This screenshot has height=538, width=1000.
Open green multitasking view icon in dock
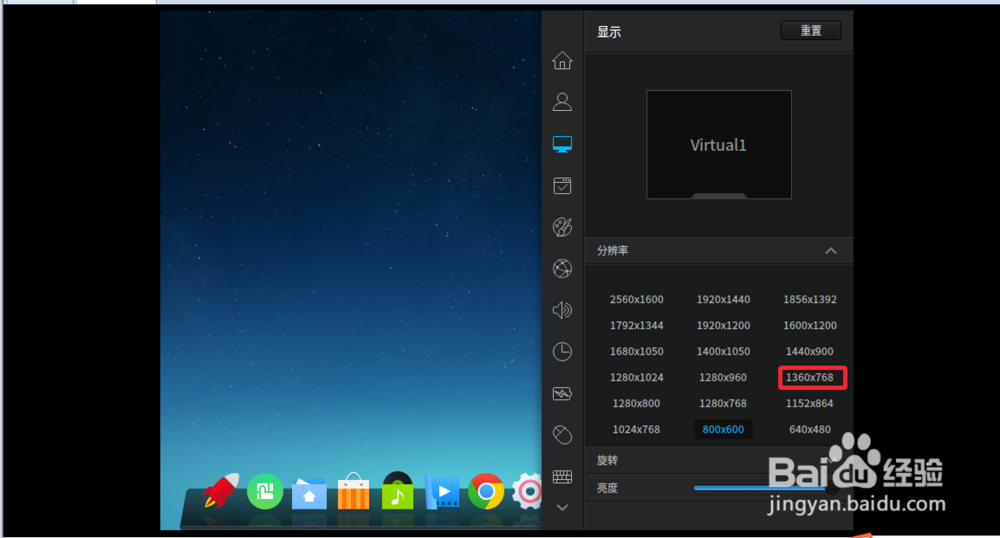pos(265,491)
